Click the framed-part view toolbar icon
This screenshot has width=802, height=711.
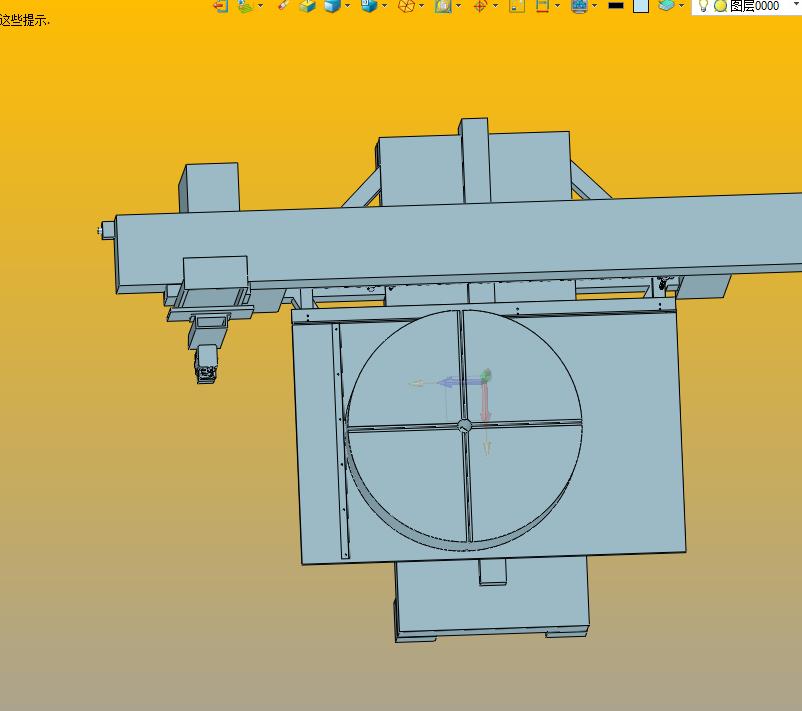click(x=443, y=6)
